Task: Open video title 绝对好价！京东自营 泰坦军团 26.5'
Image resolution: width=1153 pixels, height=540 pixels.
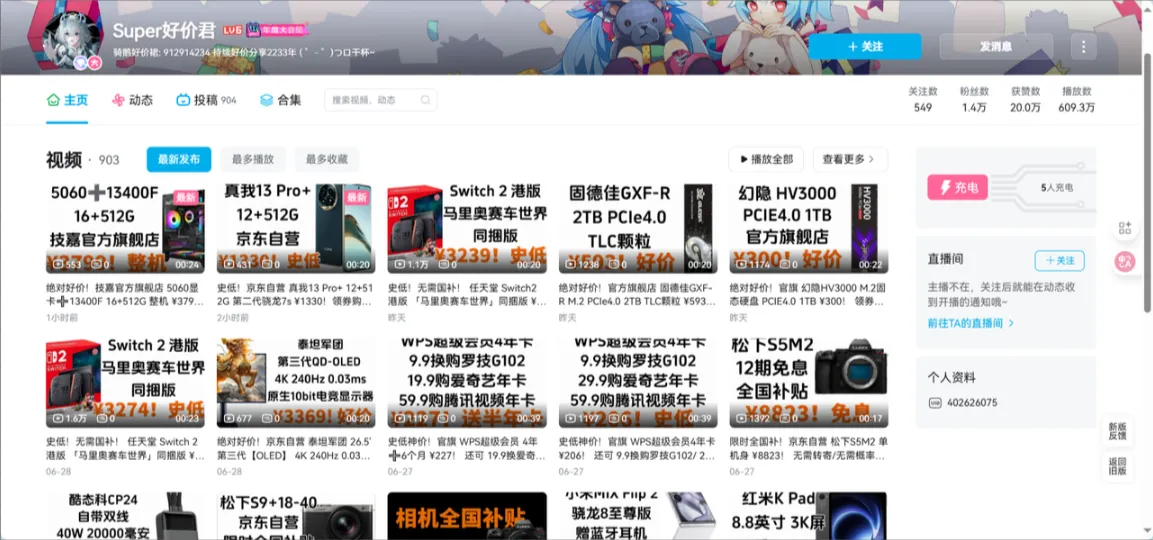Action: [x=296, y=449]
